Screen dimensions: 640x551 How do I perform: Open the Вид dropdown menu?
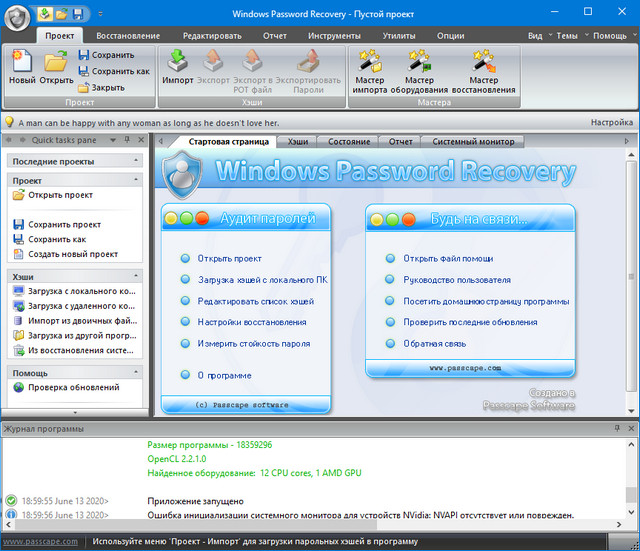(x=538, y=36)
